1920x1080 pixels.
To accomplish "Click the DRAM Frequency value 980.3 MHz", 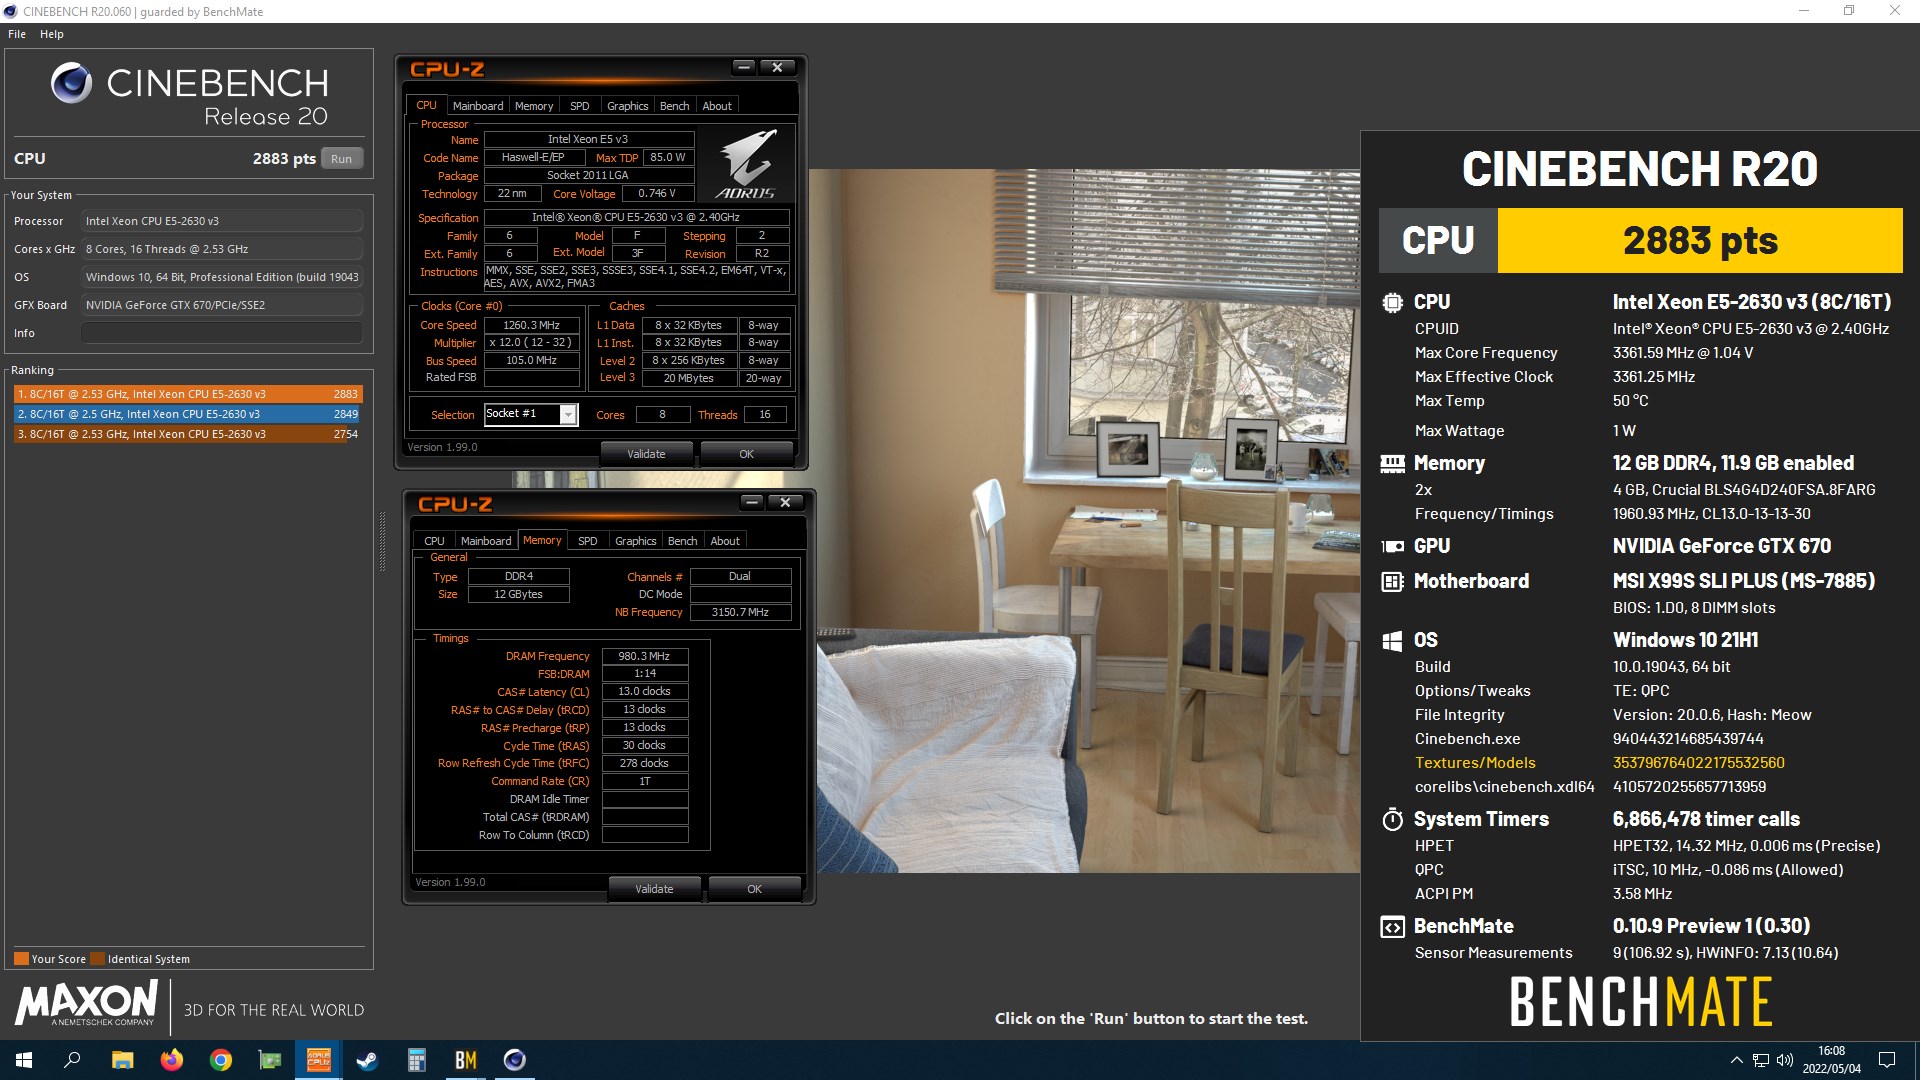I will pos(644,656).
